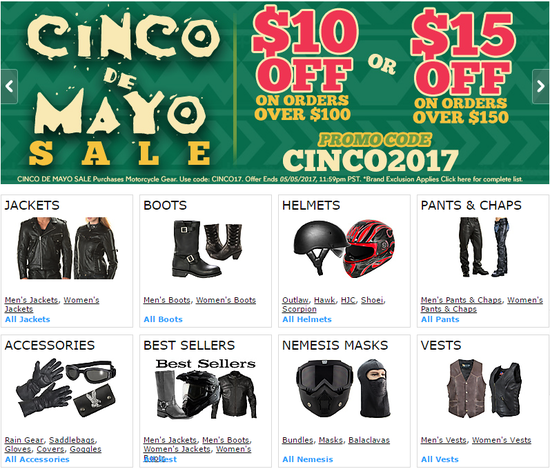The height and width of the screenshot is (469, 550).
Task: Click the Cinco de Mayo Sale banner
Action: 275,93
